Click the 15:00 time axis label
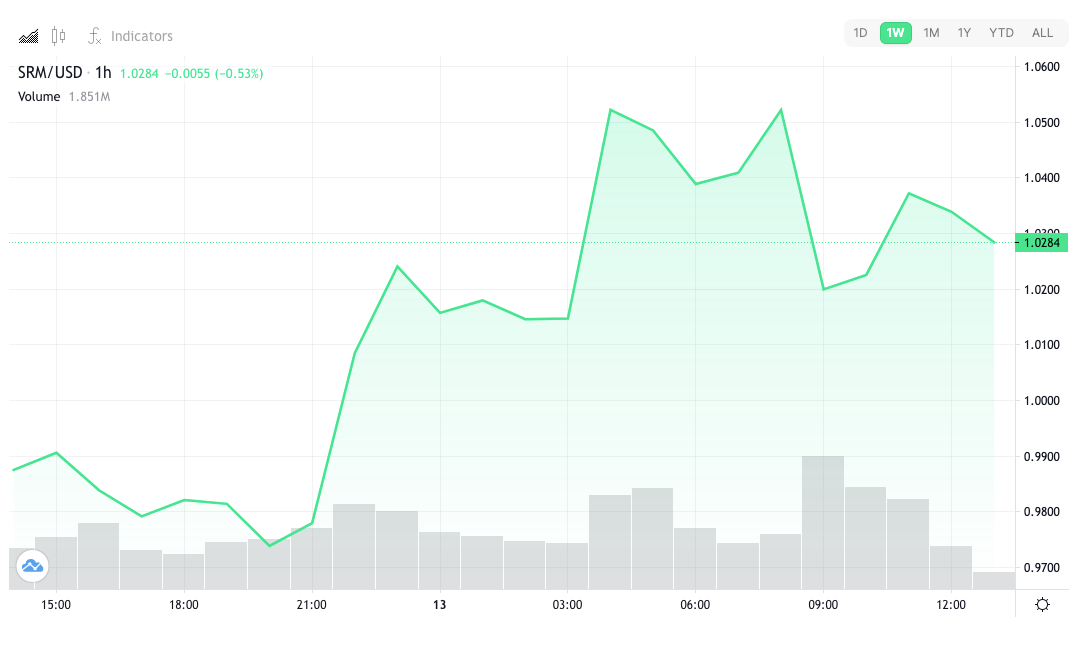The image size is (1085, 646). pyautogui.click(x=56, y=605)
